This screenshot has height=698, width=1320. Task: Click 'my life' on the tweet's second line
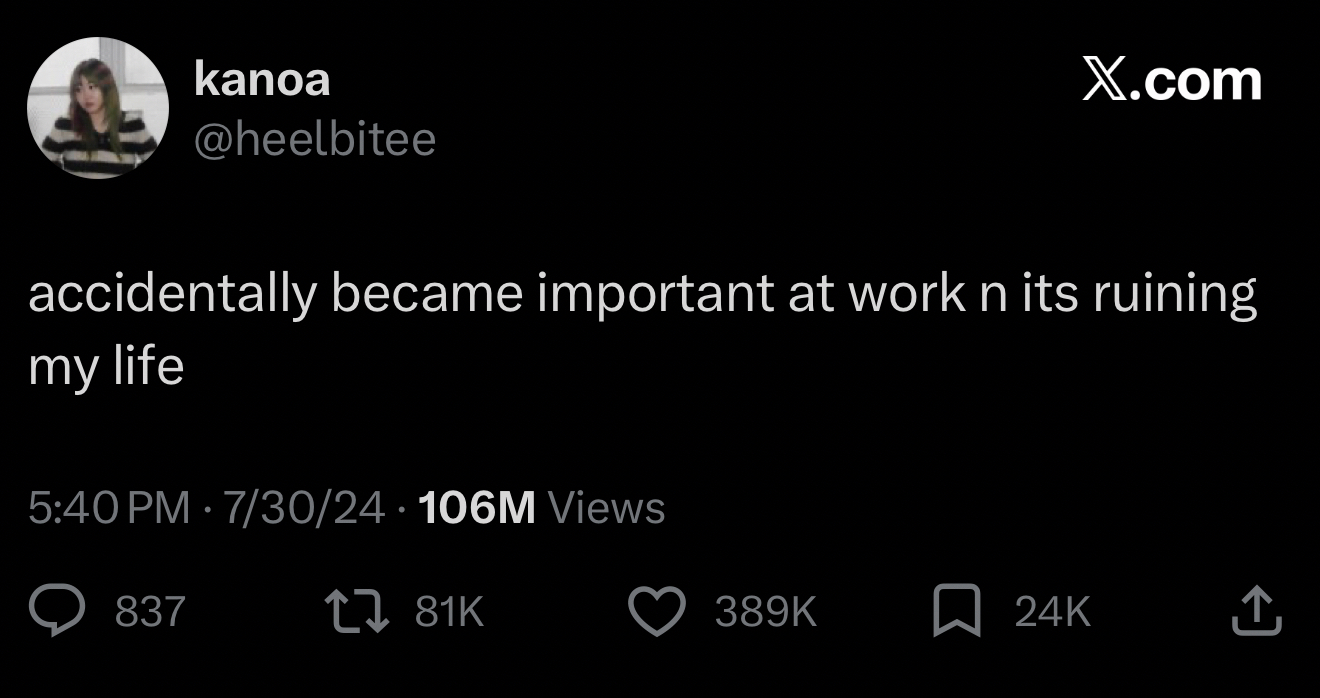(106, 368)
